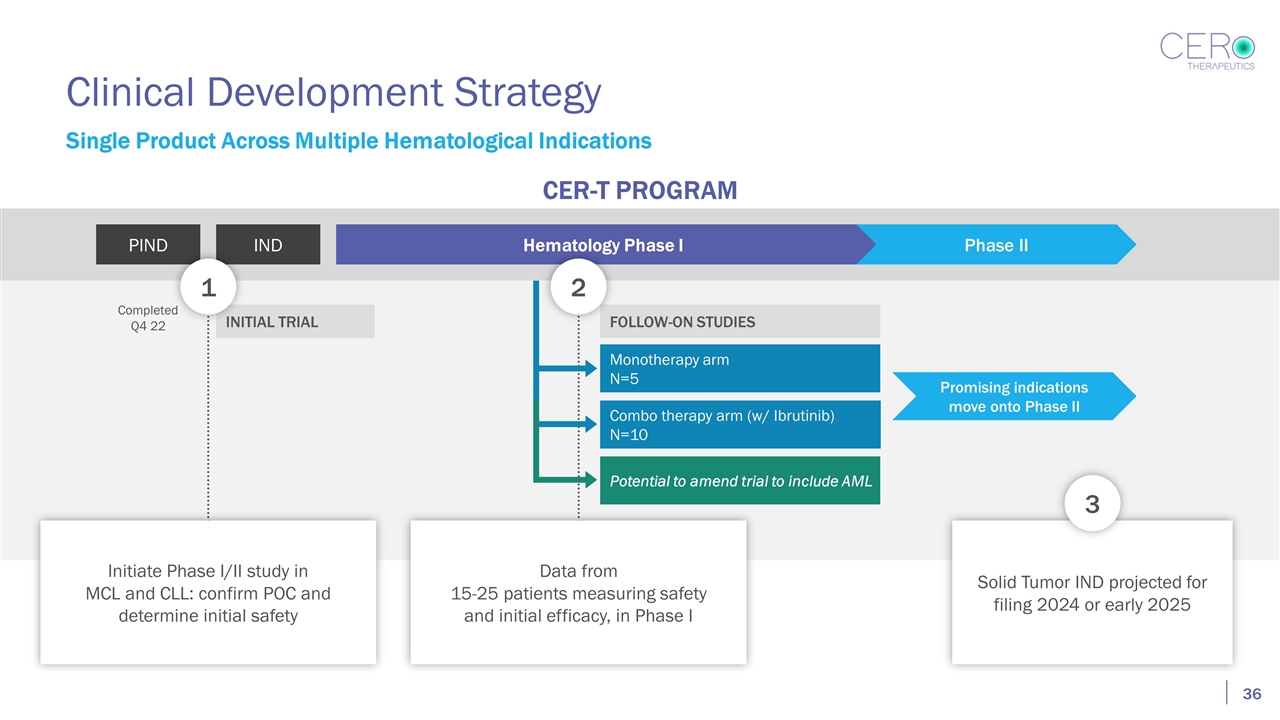
Task: Click the arrow pointing to Monotherapy arm
Action: pos(568,369)
